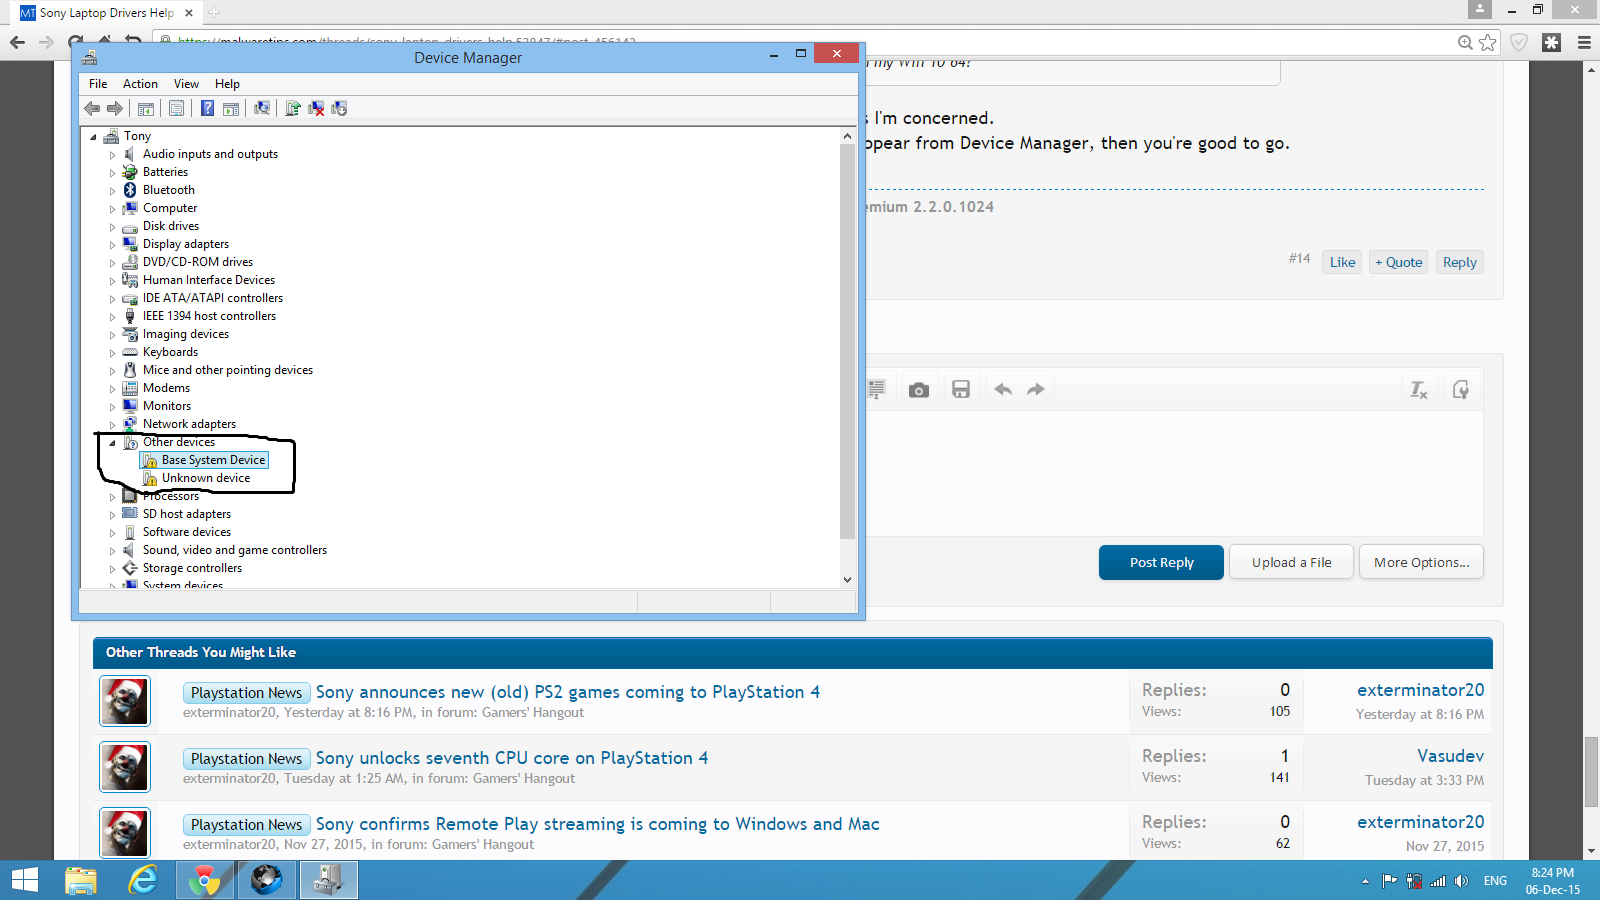1600x900 pixels.
Task: Open the Help menu in Device Manager
Action: pyautogui.click(x=227, y=84)
